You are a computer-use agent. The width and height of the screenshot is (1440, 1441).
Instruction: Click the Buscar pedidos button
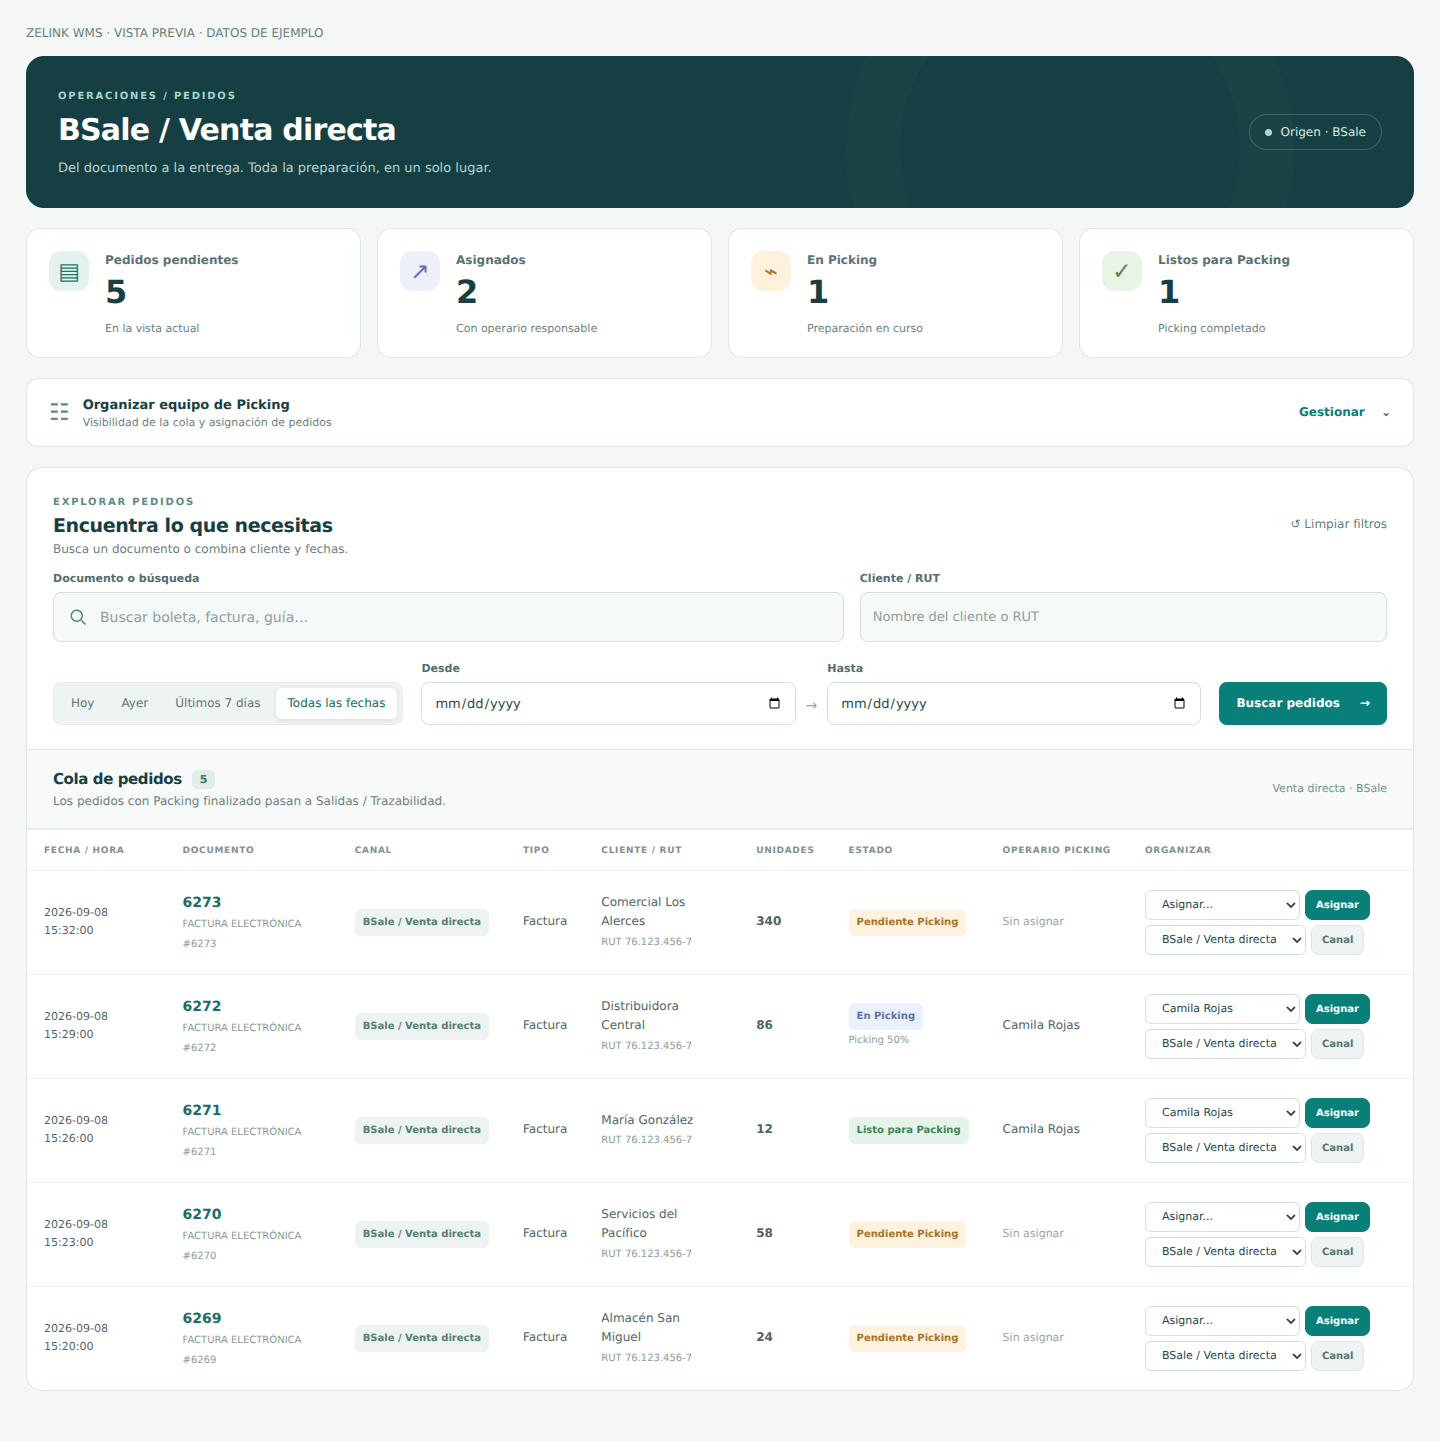click(1303, 703)
